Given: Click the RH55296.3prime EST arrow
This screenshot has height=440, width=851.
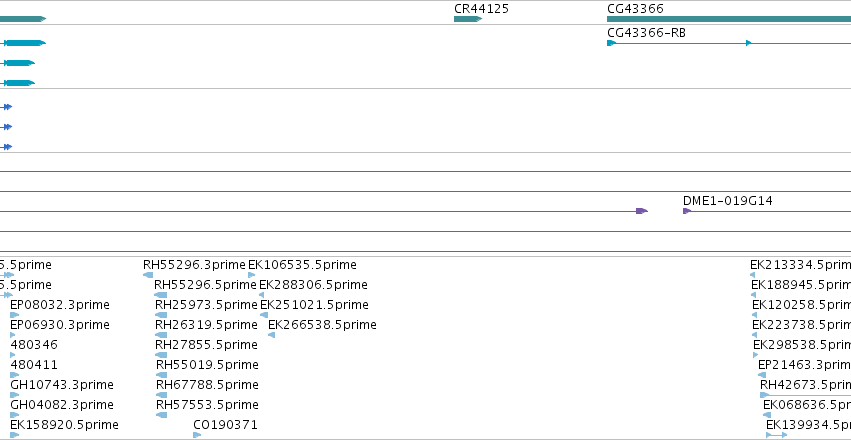Looking at the screenshot, I should (x=148, y=275).
